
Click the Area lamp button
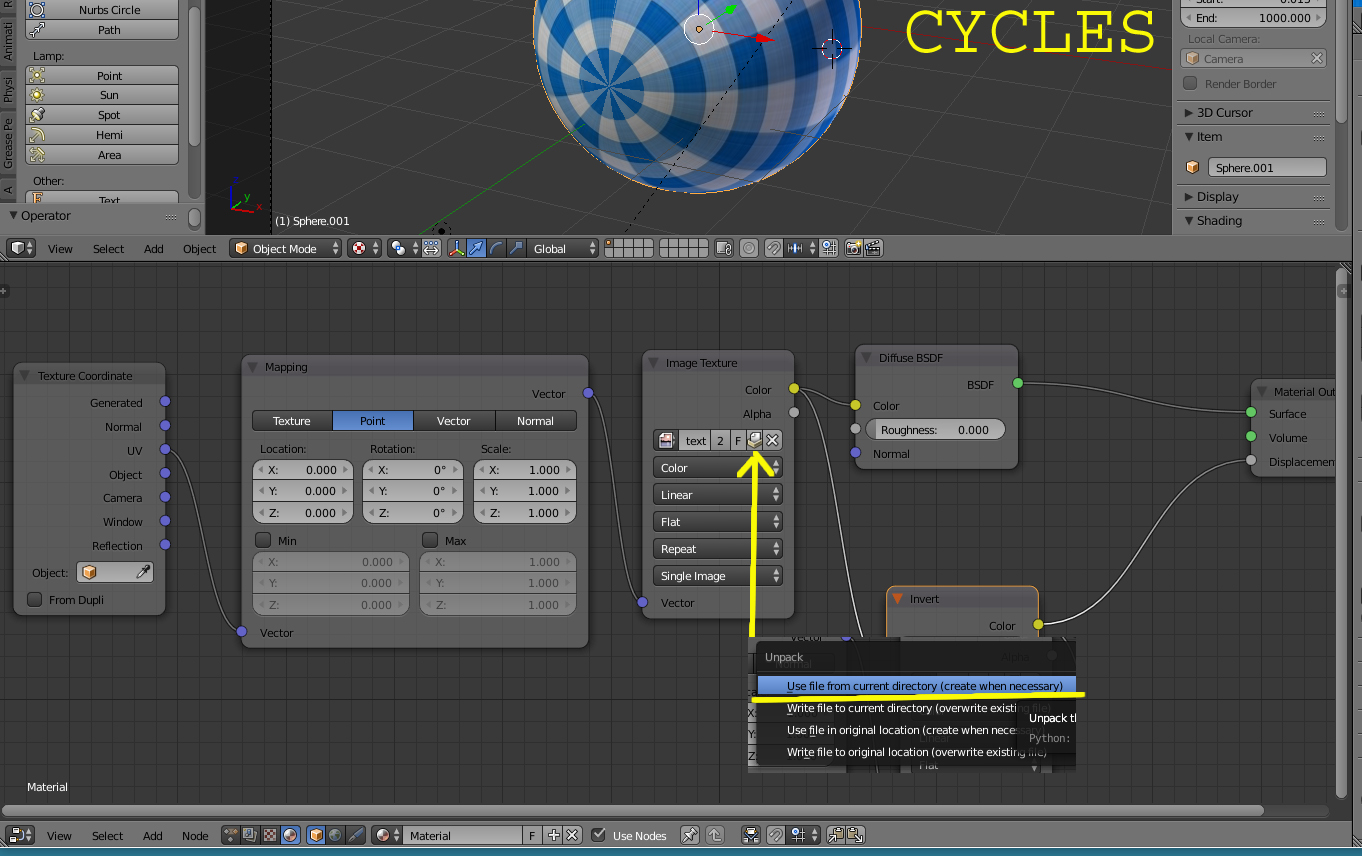pyautogui.click(x=102, y=155)
